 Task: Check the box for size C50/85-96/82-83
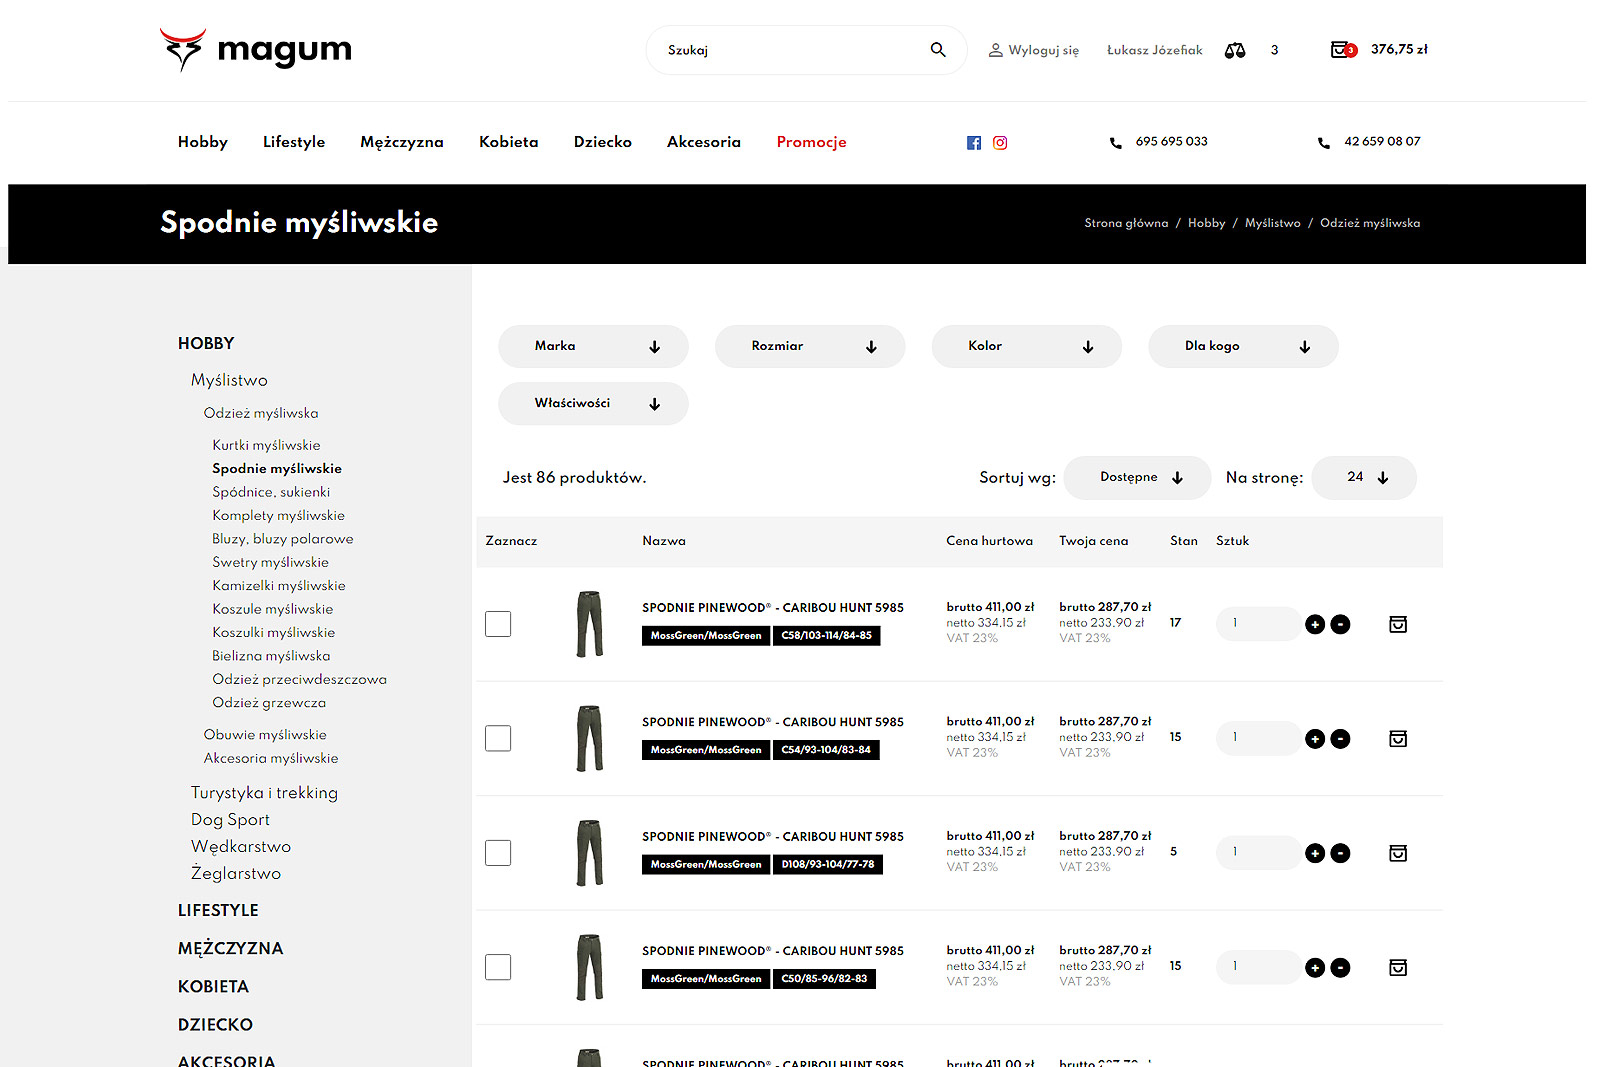pos(498,967)
